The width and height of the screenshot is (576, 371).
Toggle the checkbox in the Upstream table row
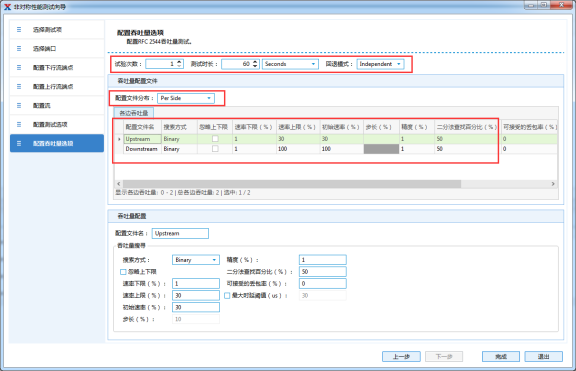pyautogui.click(x=215, y=139)
